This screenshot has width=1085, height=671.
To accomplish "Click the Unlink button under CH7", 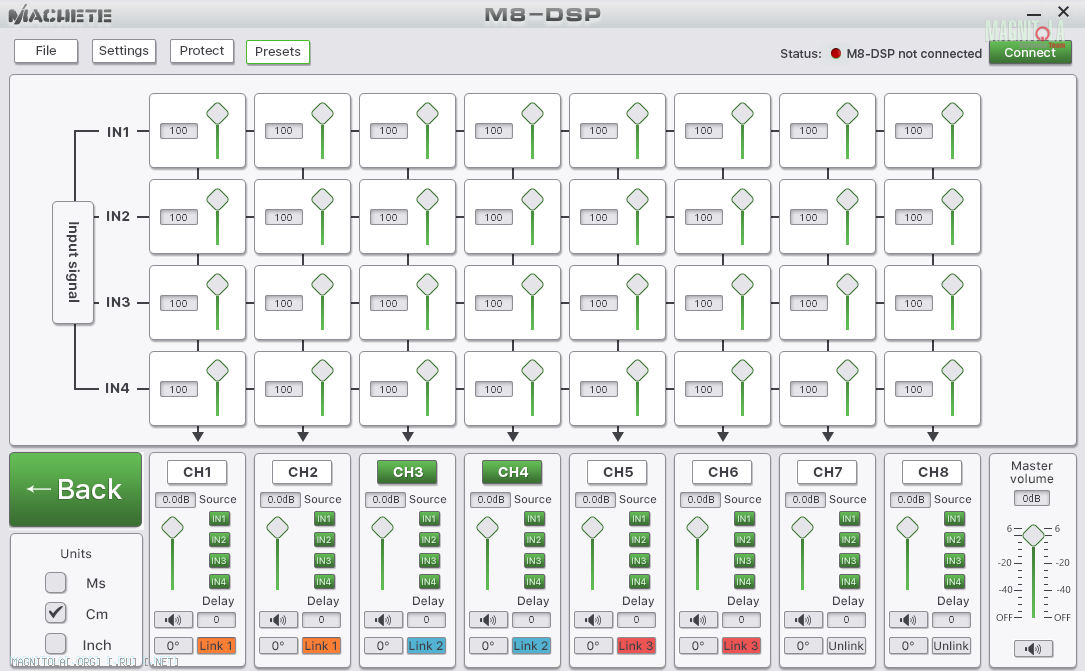I will pos(846,646).
